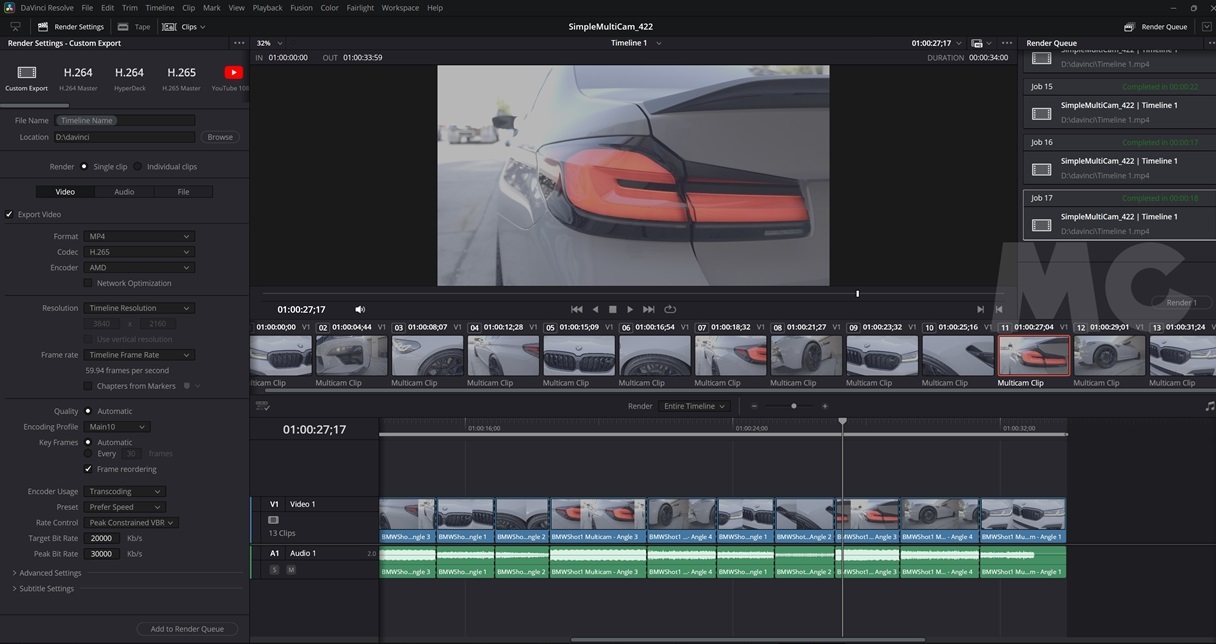The image size is (1216, 644).
Task: Uncheck the Frame reordering checkbox
Action: point(88,469)
